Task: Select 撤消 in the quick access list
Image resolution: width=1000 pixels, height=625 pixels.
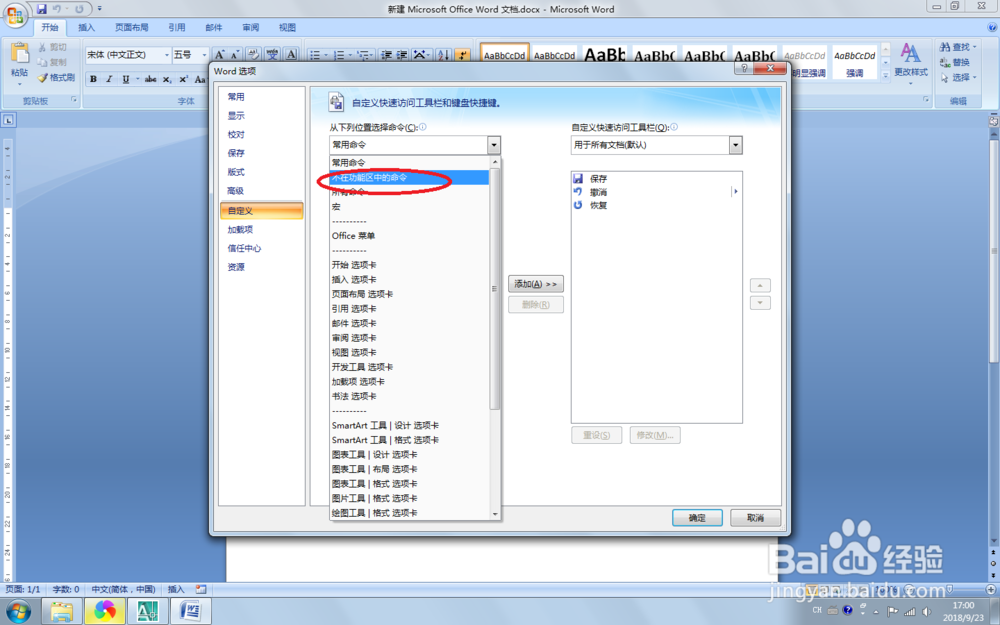Action: 656,192
